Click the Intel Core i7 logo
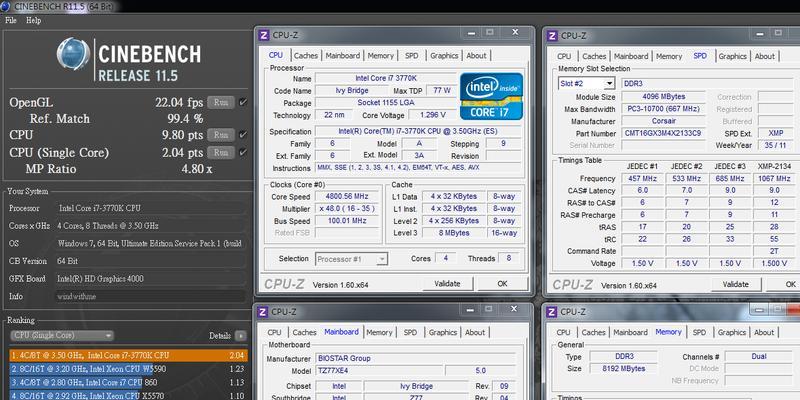This screenshot has height=400, width=800. pyautogui.click(x=491, y=96)
